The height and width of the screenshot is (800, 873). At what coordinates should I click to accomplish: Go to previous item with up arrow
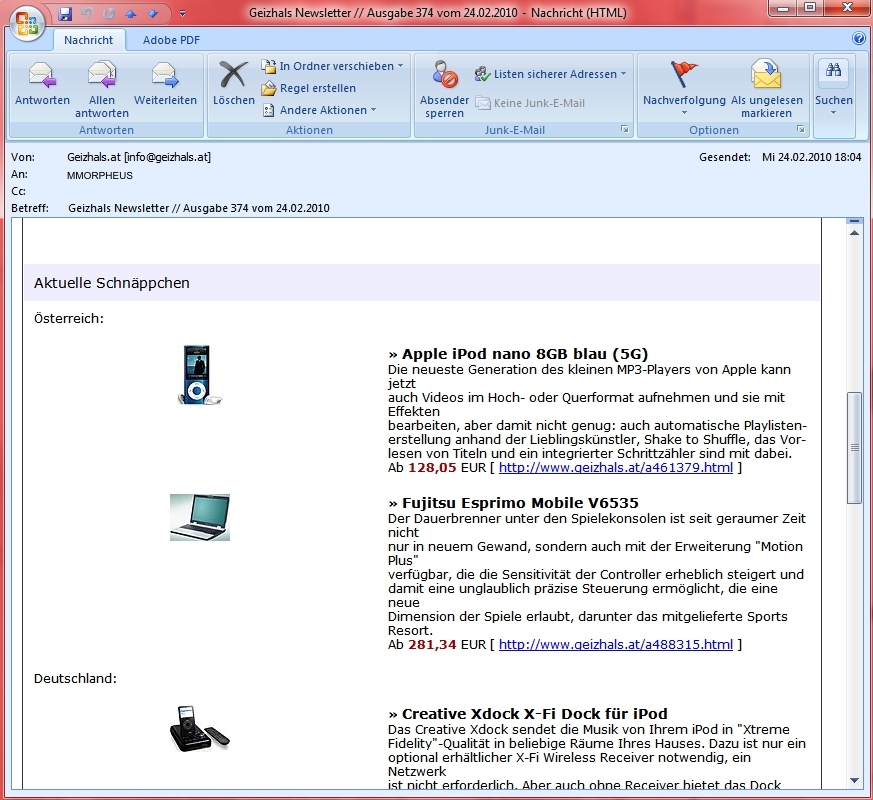tap(131, 14)
